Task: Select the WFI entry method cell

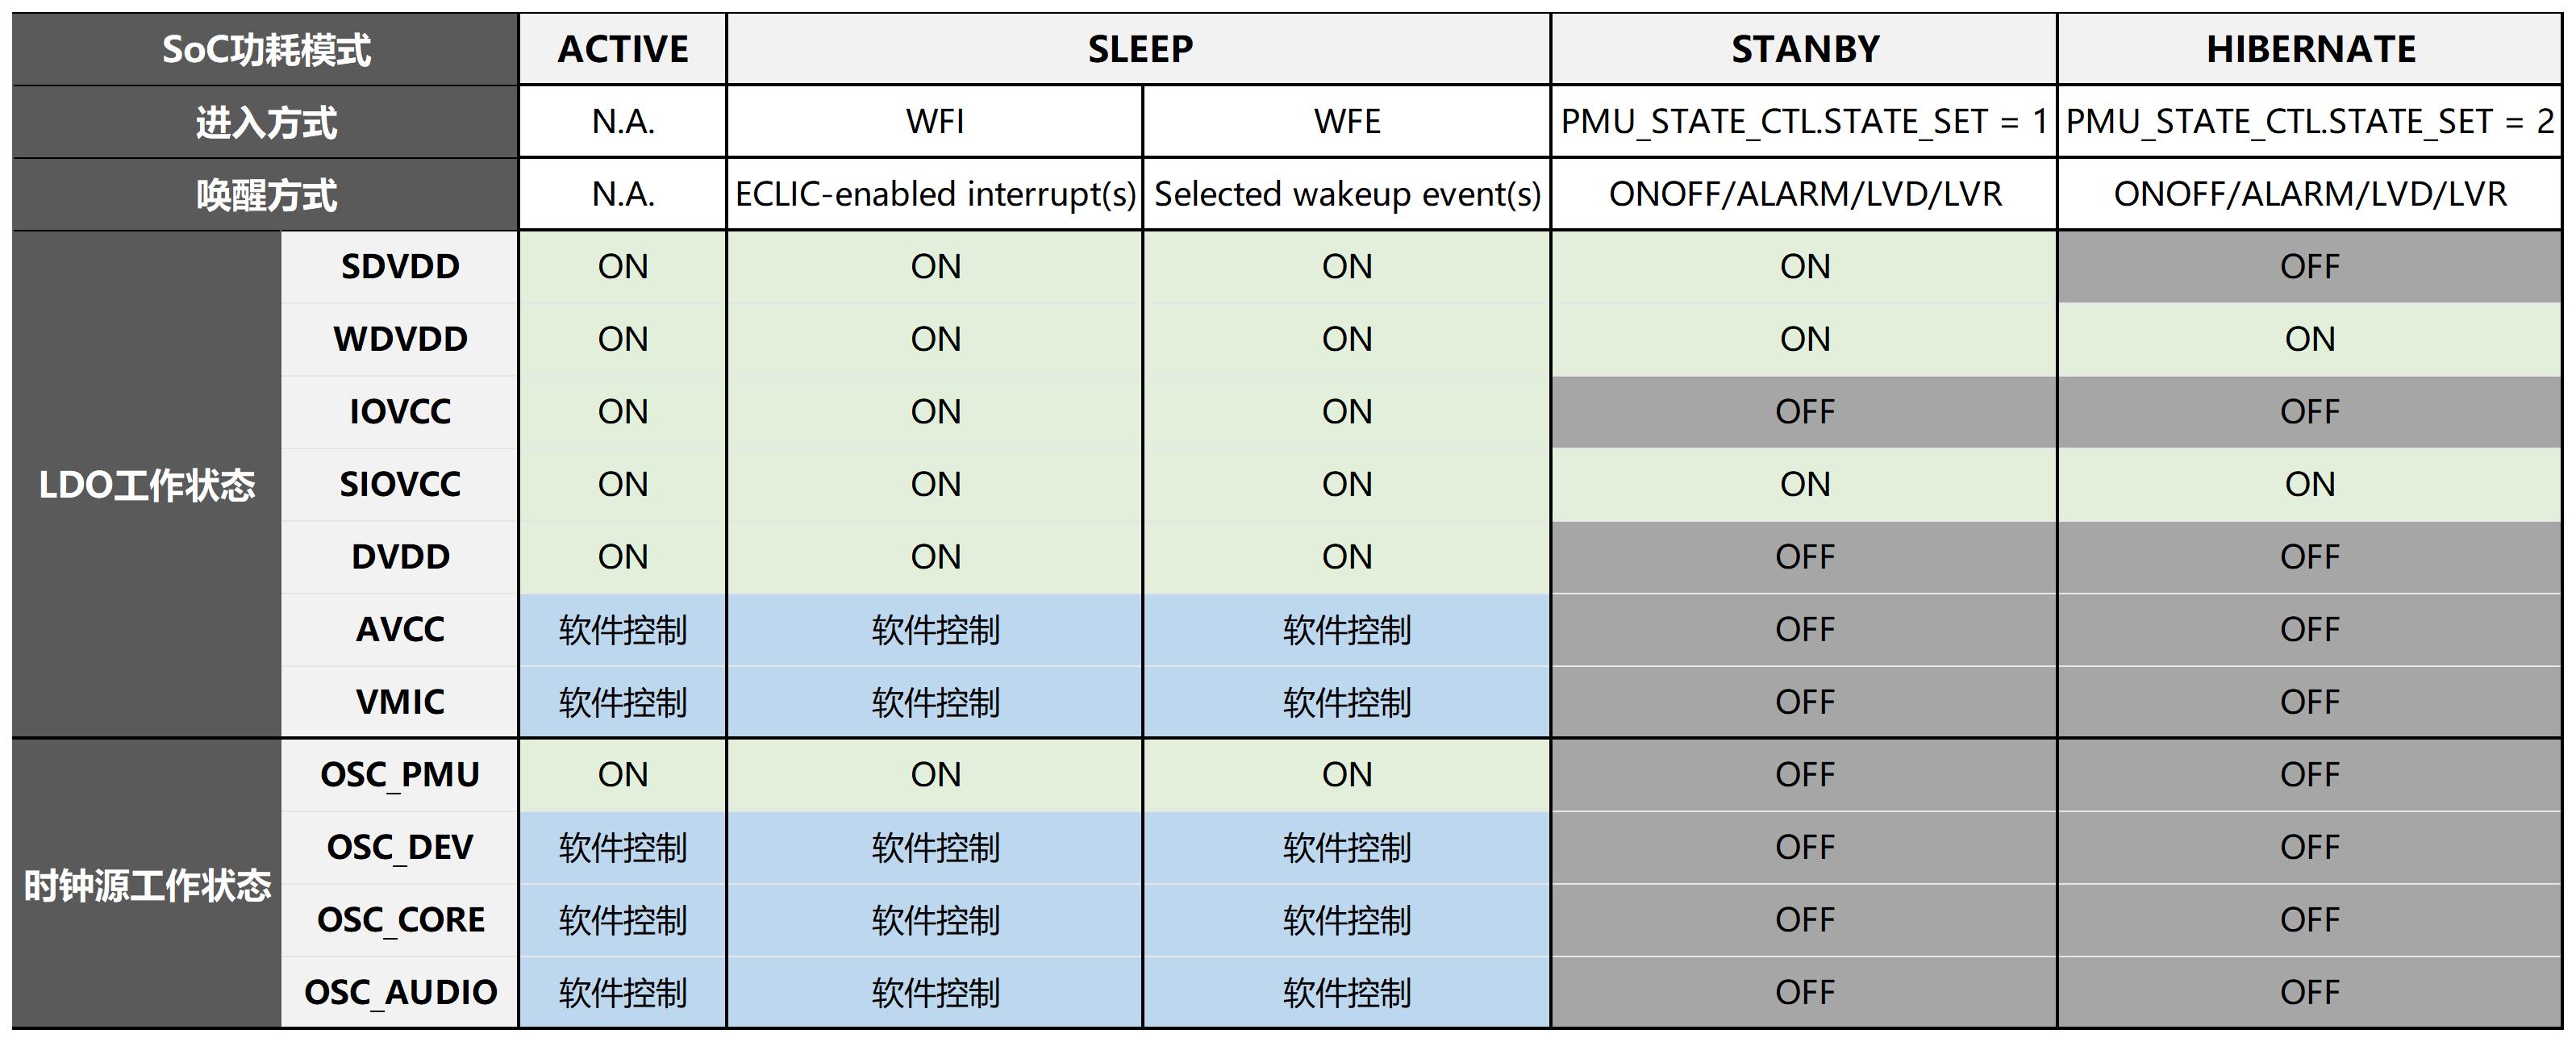Action: (935, 122)
